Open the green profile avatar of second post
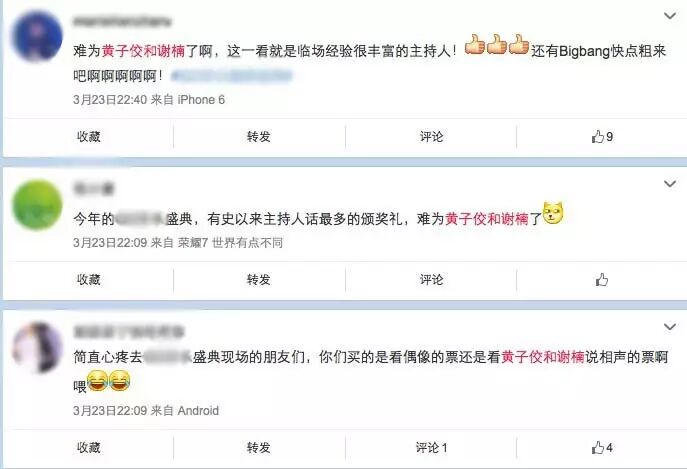The image size is (687, 469). click(37, 205)
